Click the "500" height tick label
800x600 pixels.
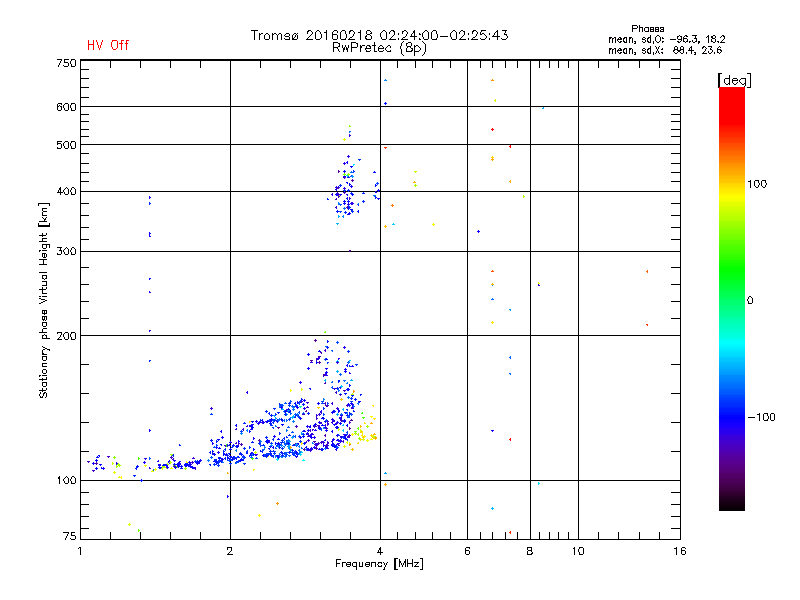[x=66, y=145]
